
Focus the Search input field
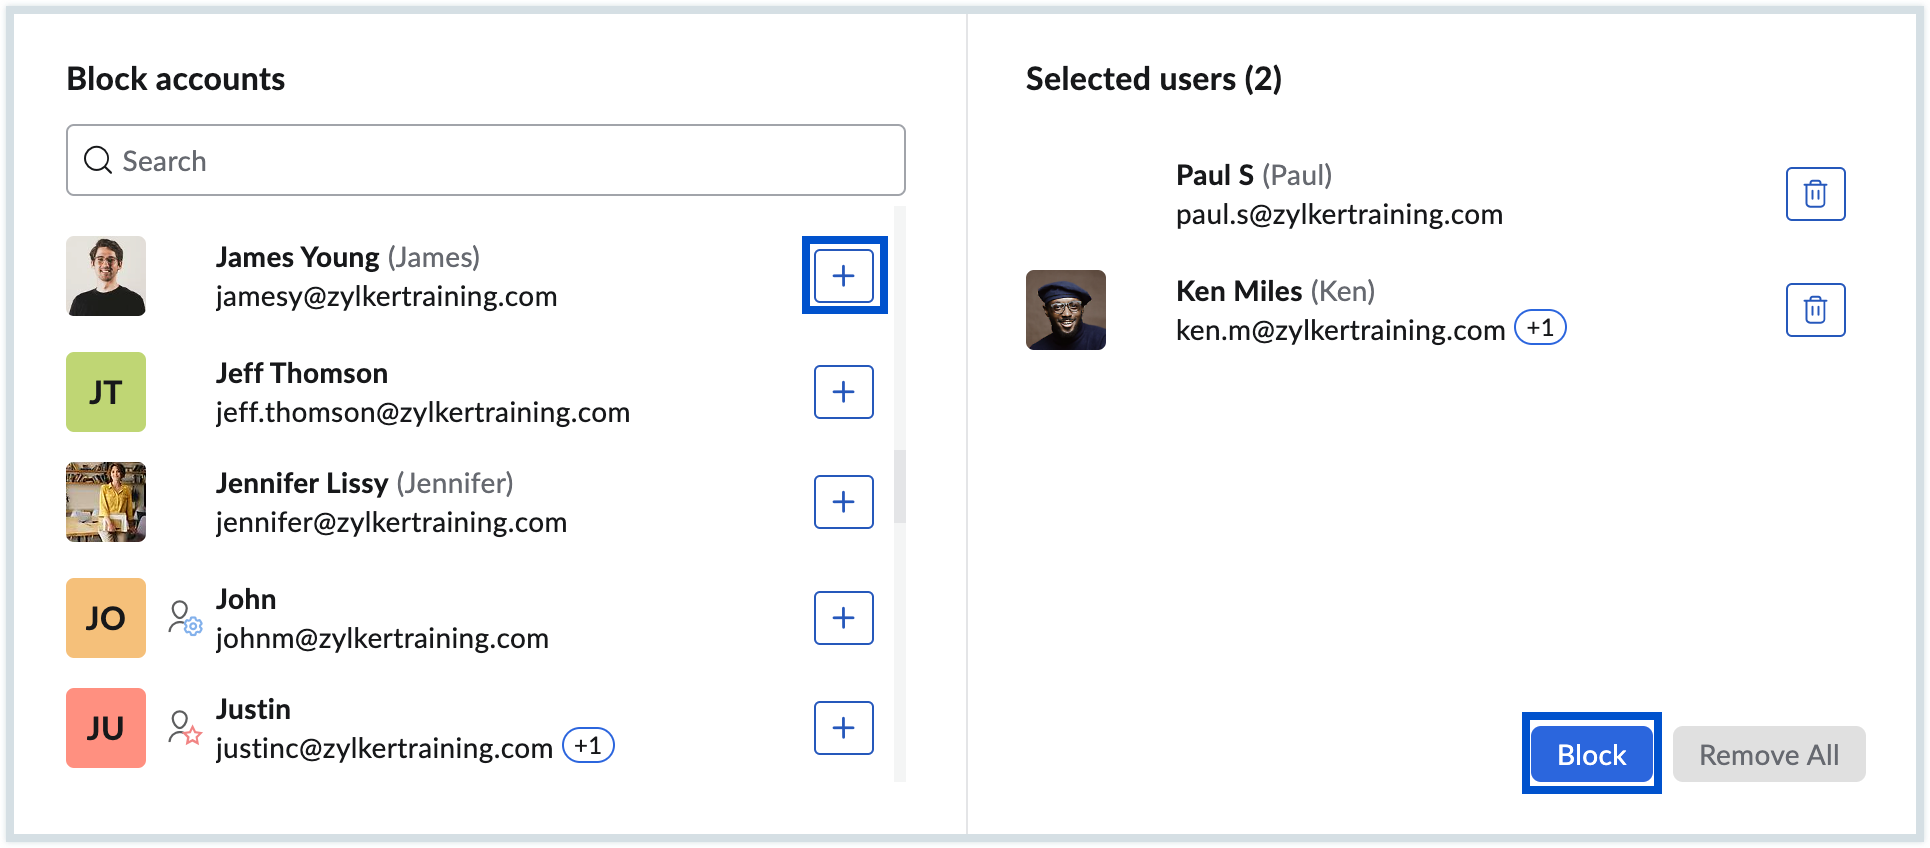[x=400, y=160]
